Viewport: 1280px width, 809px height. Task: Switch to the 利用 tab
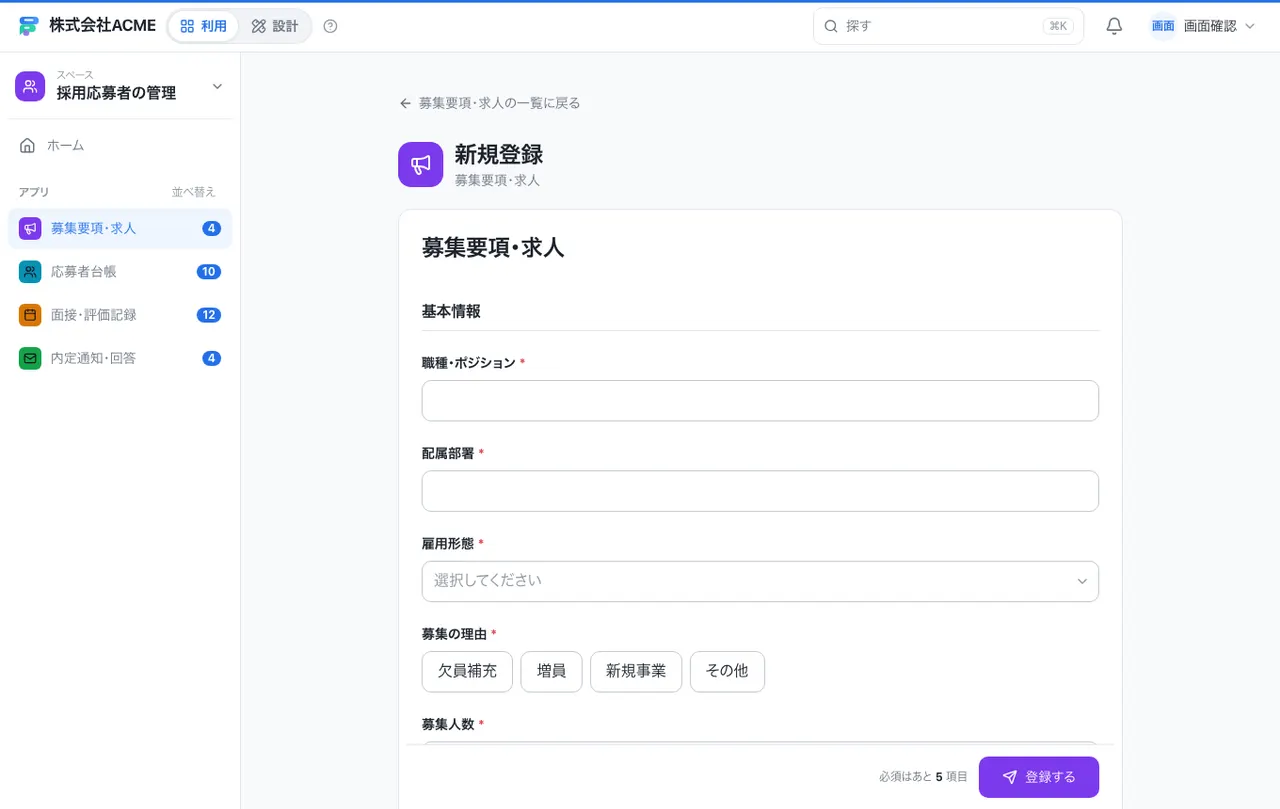tap(203, 26)
